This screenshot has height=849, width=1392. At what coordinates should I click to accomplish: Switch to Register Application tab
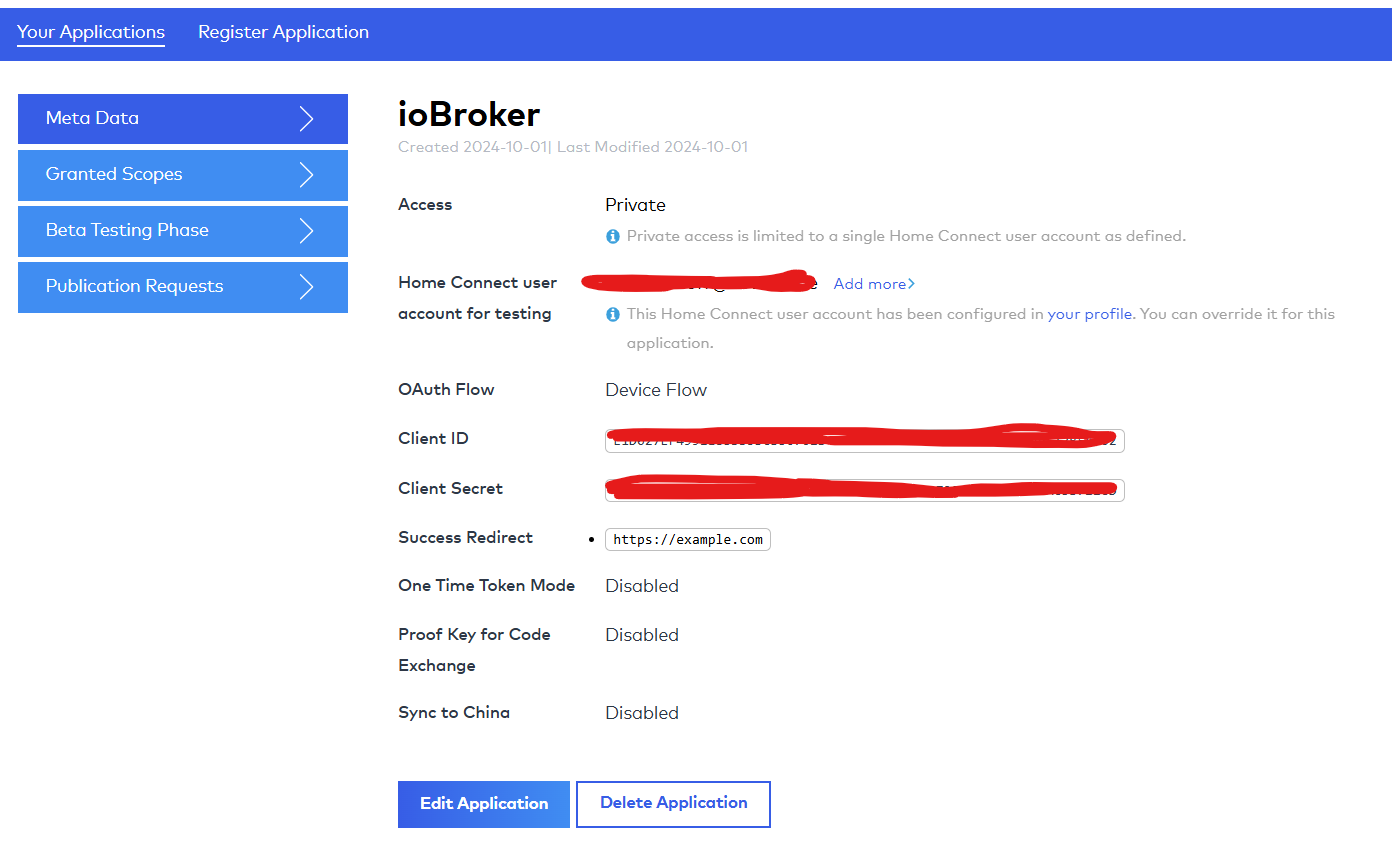(x=283, y=32)
